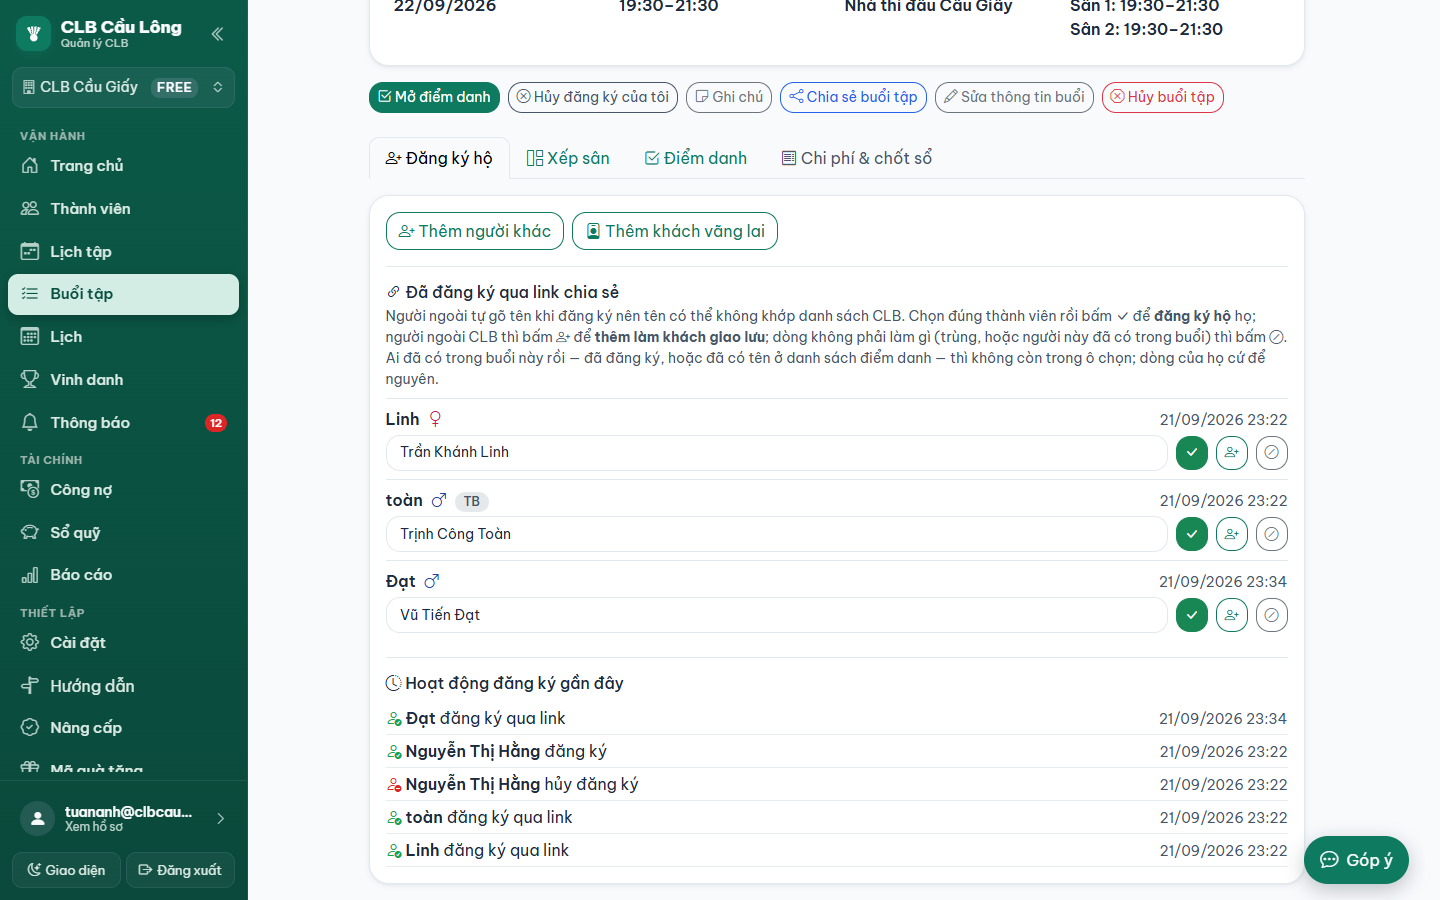1440x900 pixels.
Task: Open the CLB Cầu Giấy club switcher
Action: click(124, 87)
